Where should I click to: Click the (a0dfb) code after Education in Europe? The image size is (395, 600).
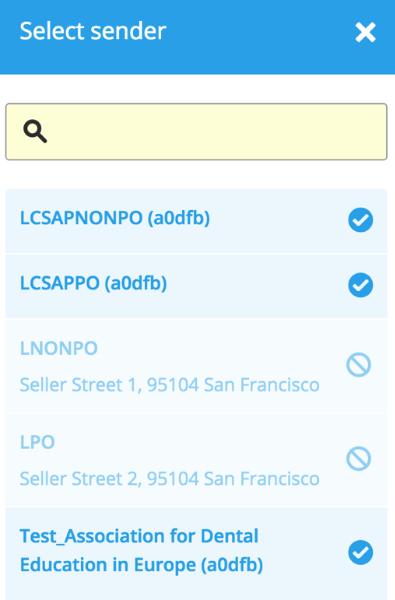click(x=232, y=565)
